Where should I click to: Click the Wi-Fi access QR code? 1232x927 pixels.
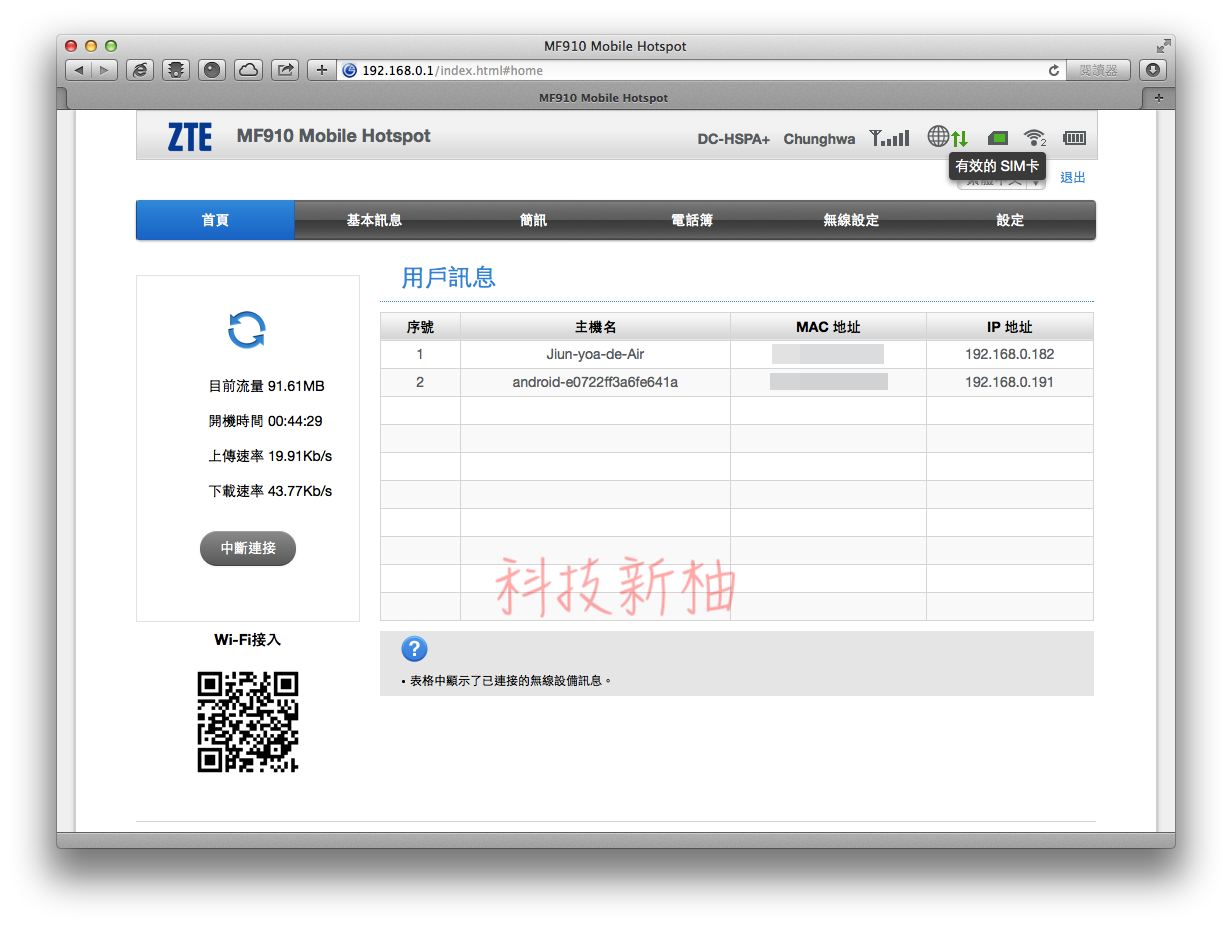(248, 721)
